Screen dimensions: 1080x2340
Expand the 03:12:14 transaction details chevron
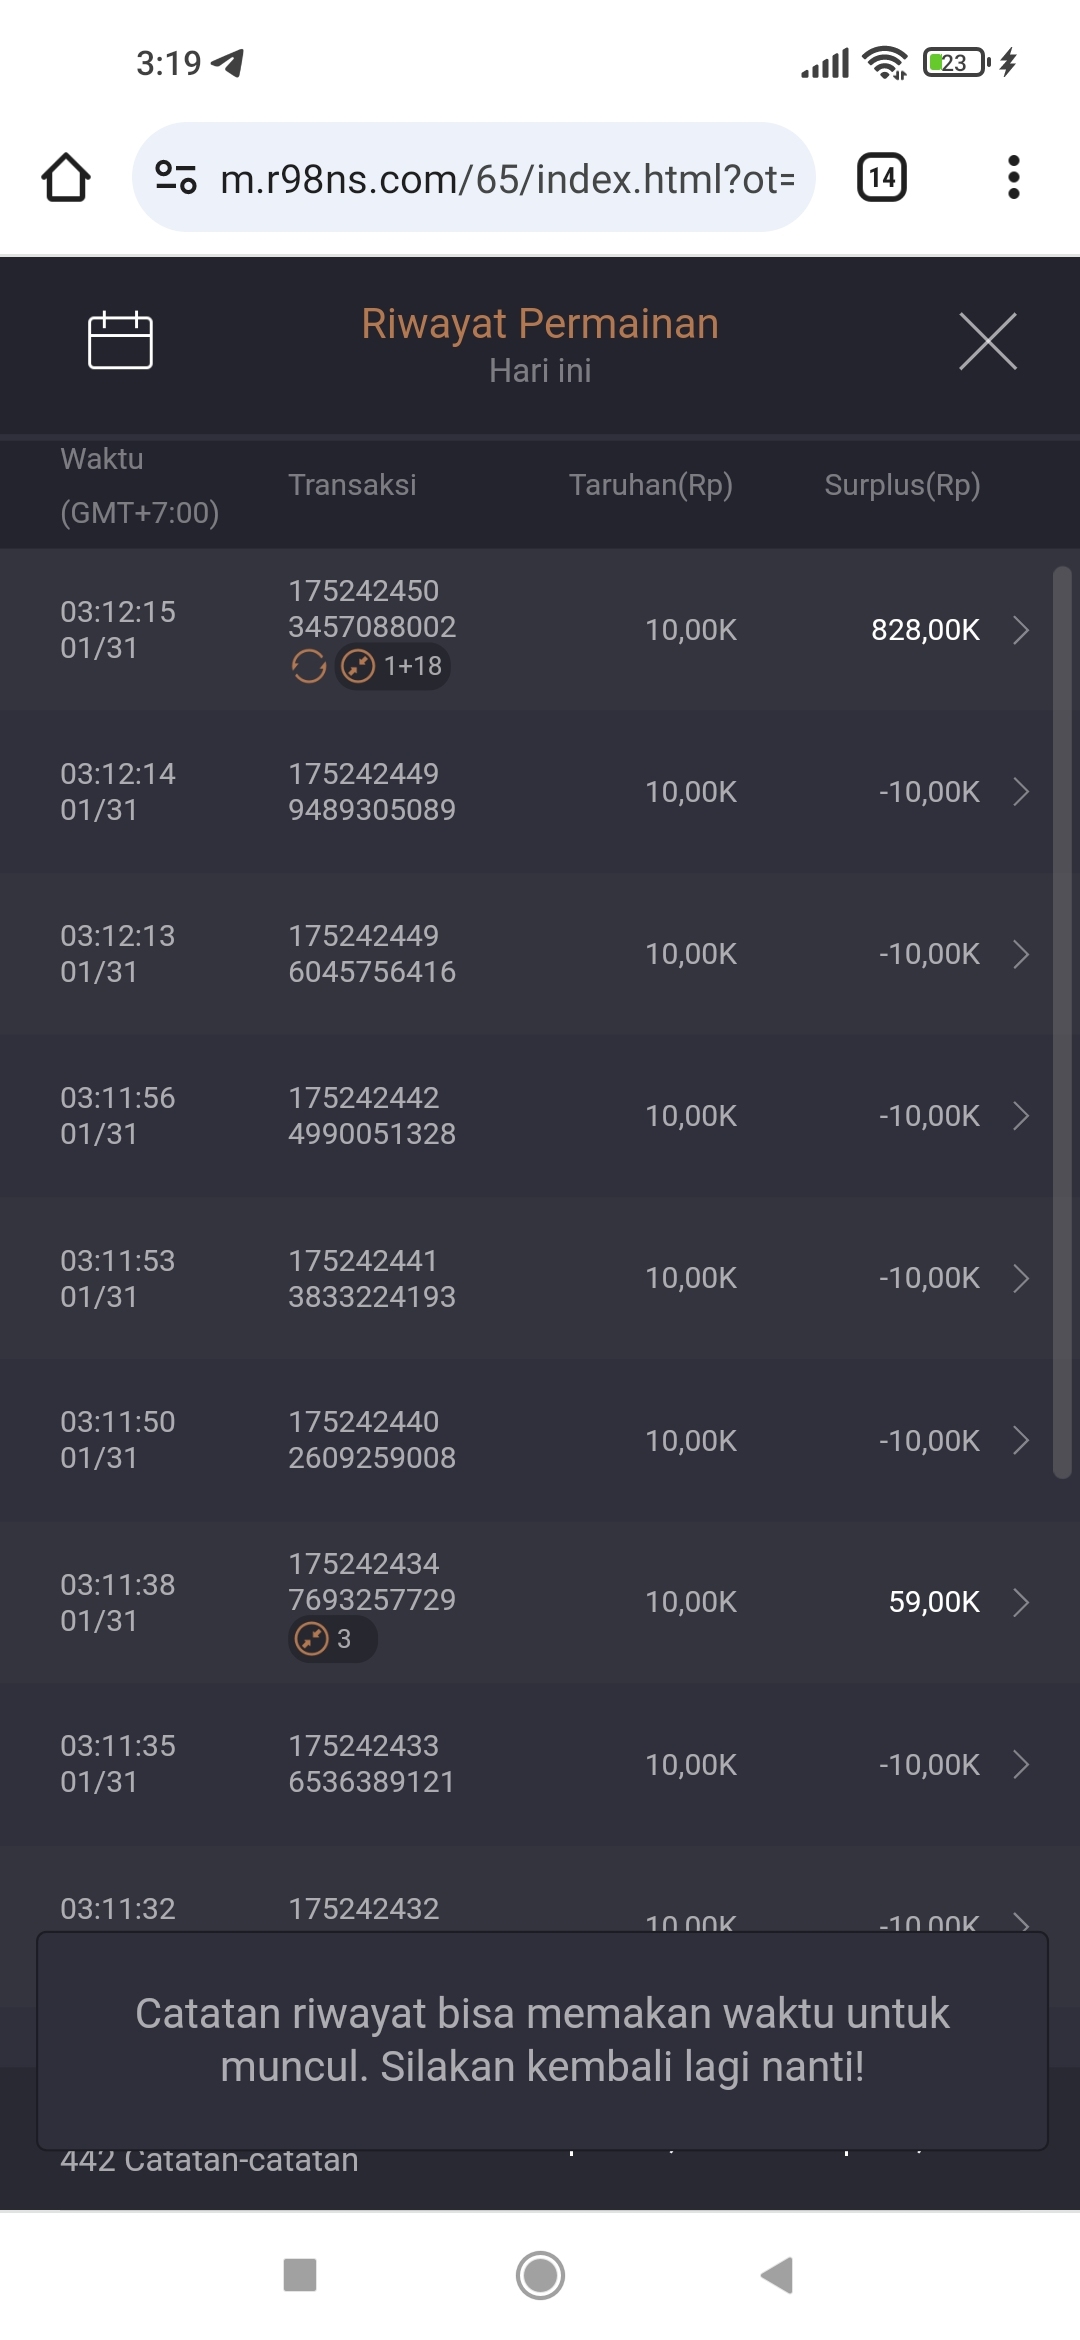point(1020,792)
